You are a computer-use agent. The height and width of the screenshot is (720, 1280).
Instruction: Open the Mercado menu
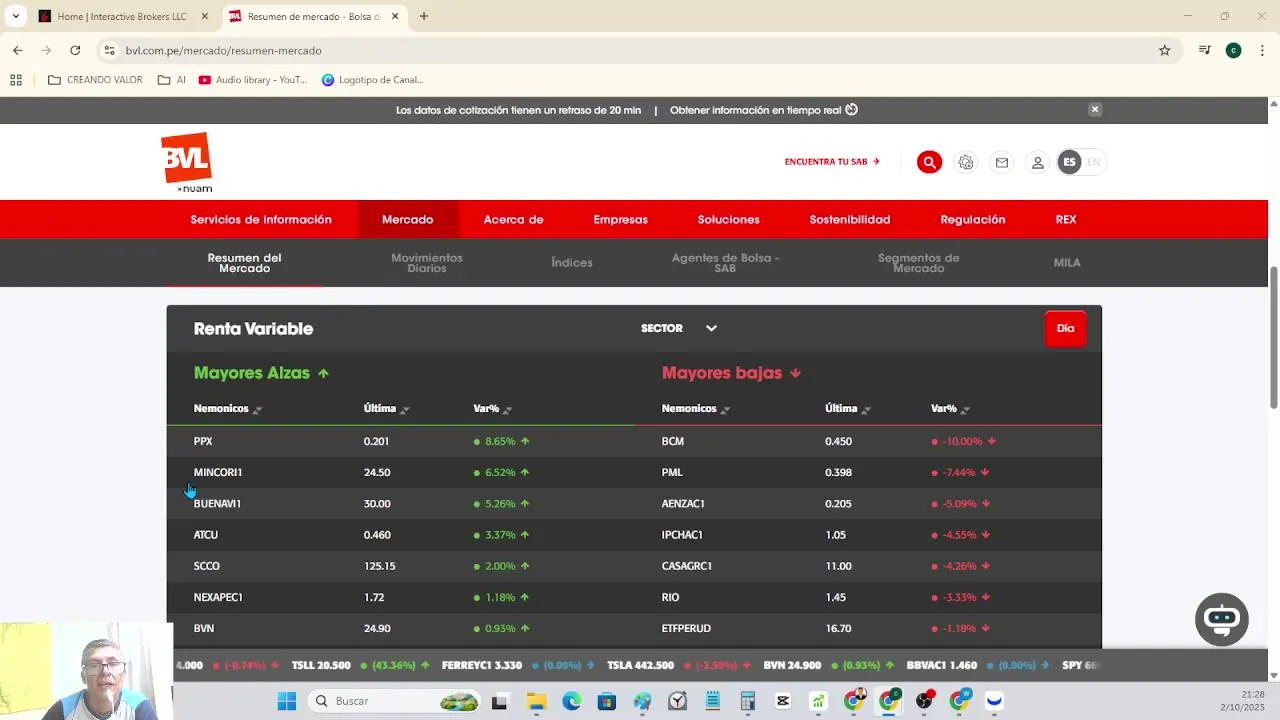pos(408,219)
